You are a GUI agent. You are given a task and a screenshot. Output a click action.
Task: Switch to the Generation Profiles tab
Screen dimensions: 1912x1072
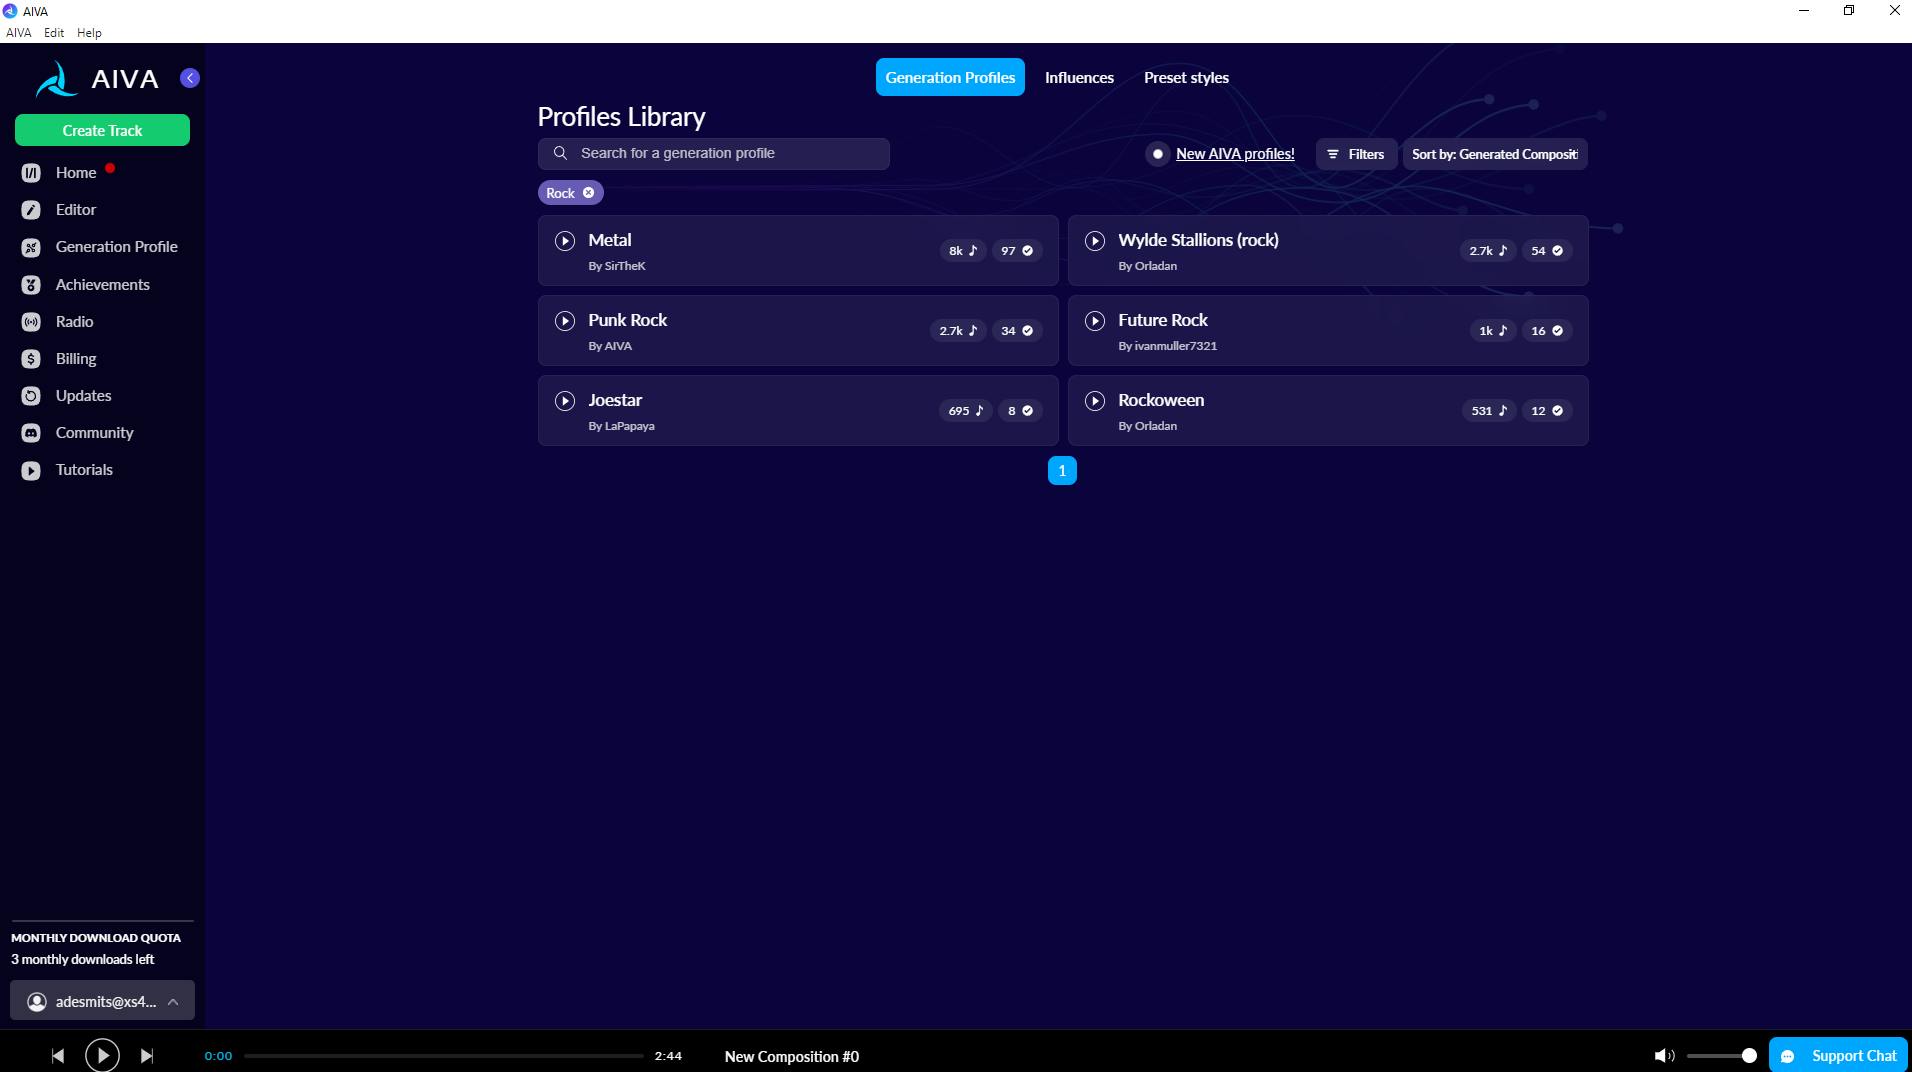pos(950,78)
